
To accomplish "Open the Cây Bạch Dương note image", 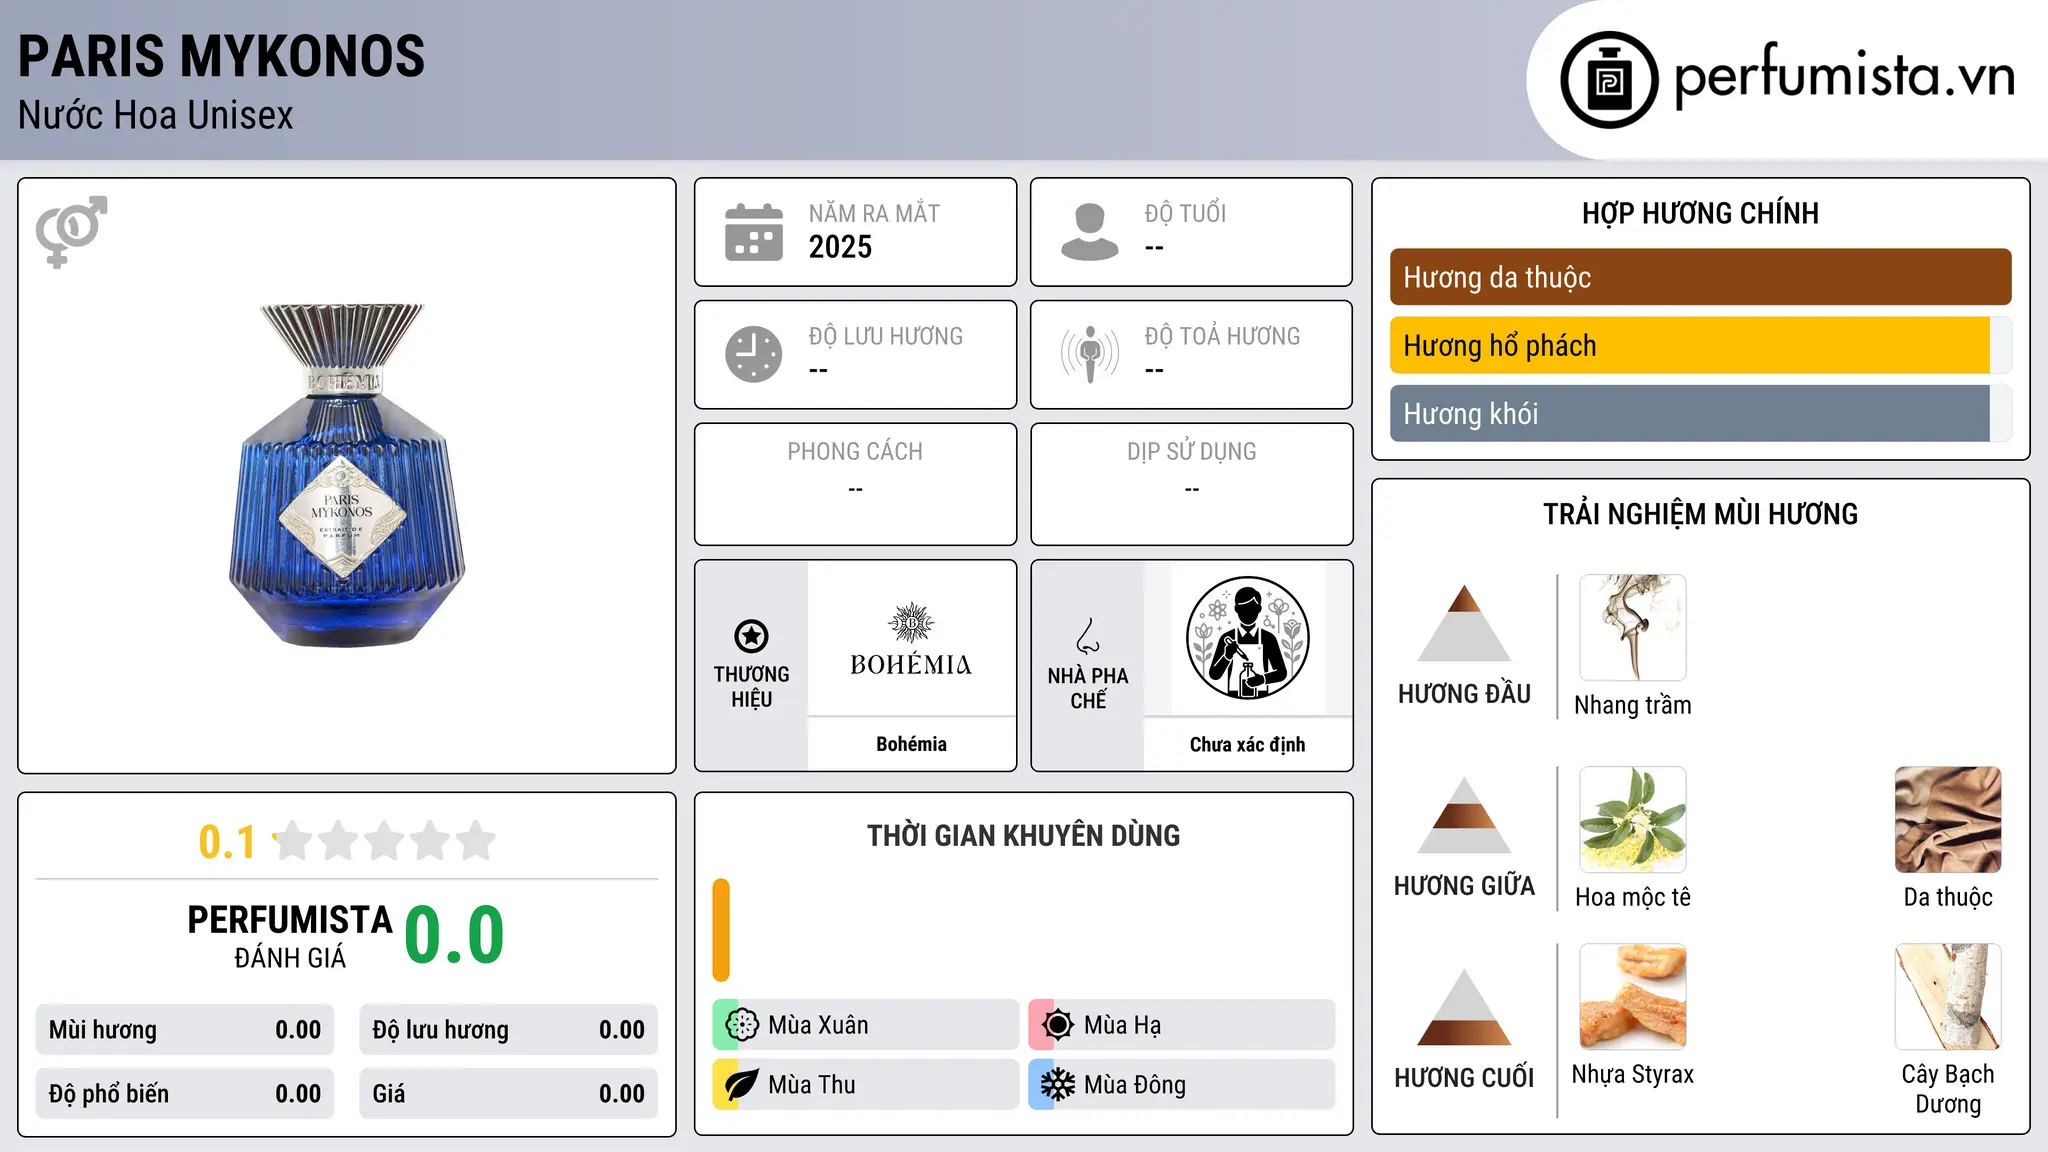I will (1948, 997).
